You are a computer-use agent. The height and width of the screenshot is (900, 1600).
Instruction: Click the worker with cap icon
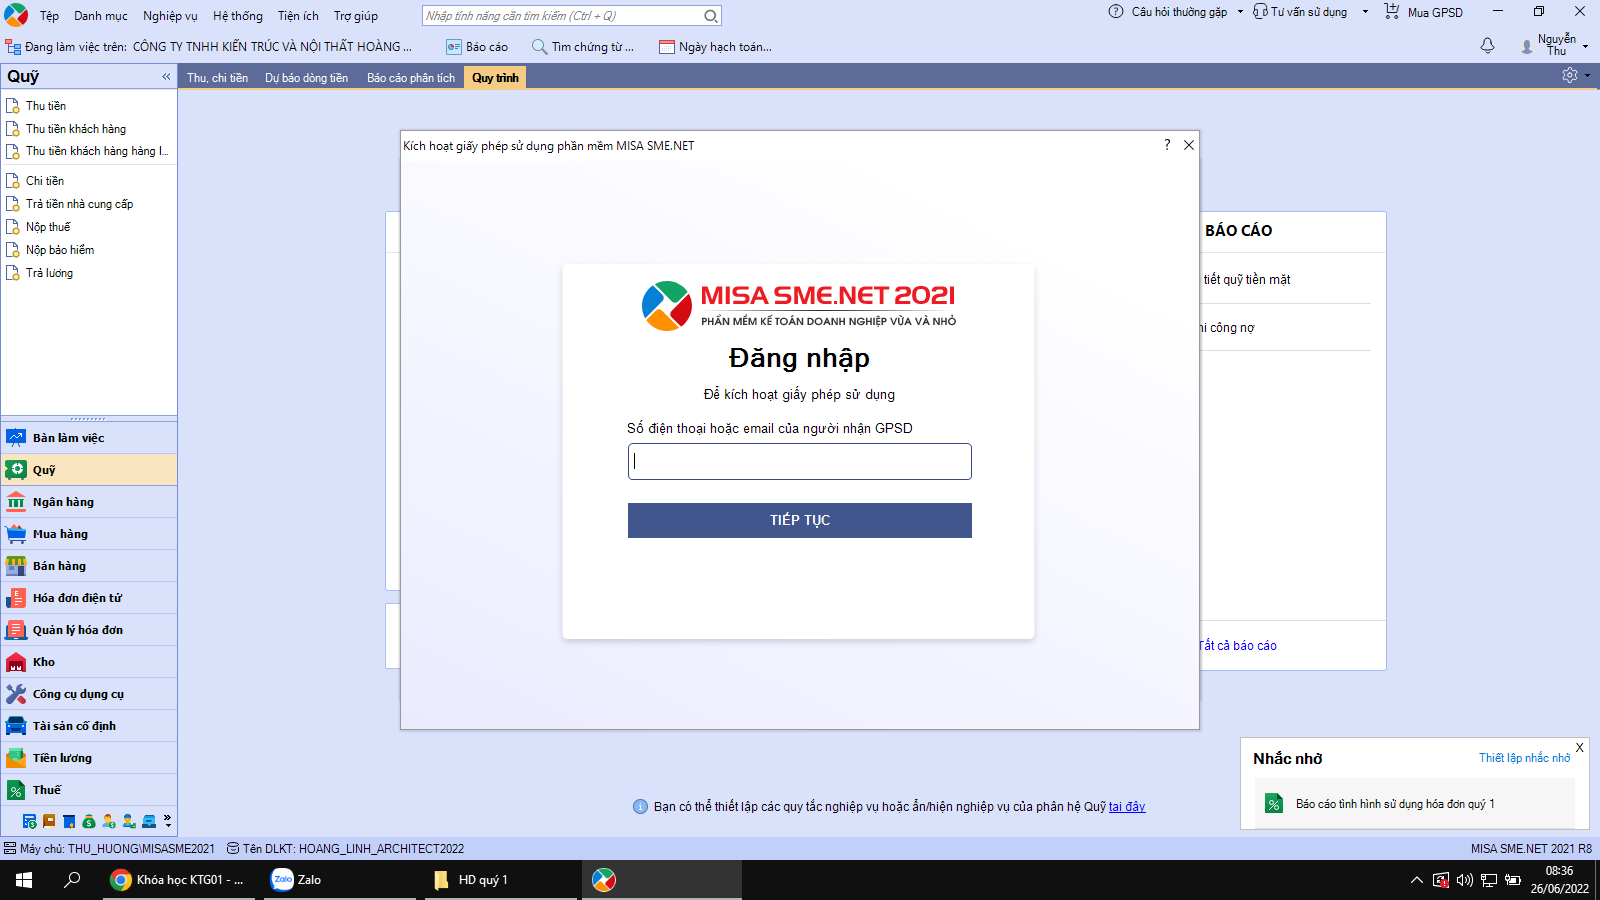129,821
